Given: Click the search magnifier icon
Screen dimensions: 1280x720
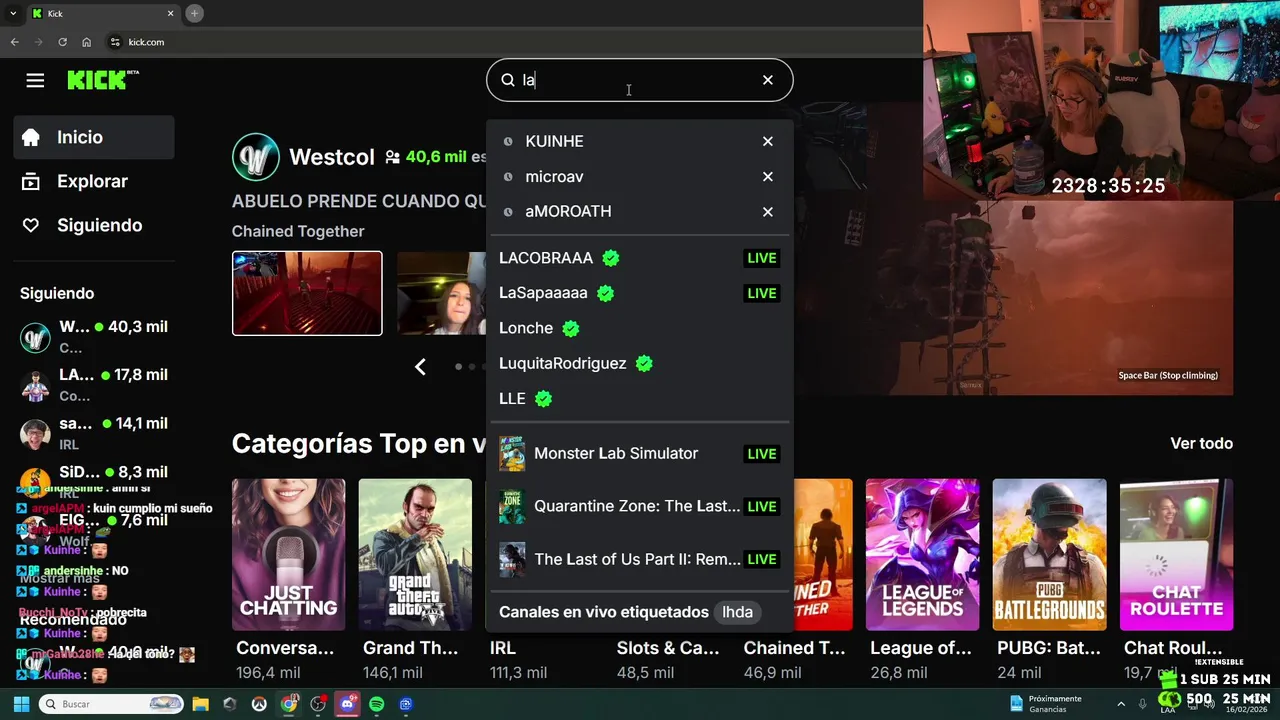Looking at the screenshot, I should [508, 80].
